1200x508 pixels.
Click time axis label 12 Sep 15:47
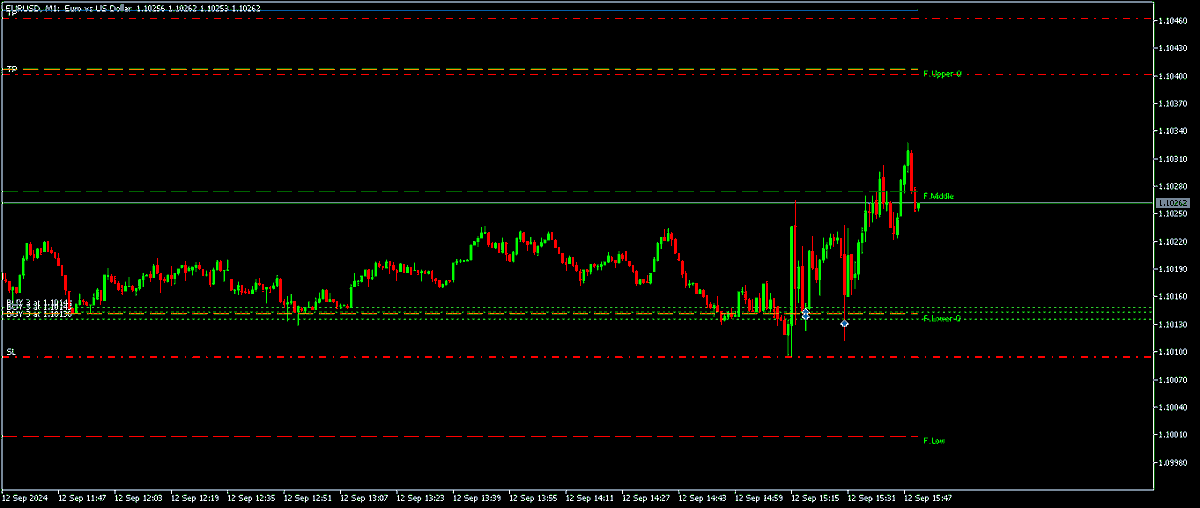(x=929, y=497)
